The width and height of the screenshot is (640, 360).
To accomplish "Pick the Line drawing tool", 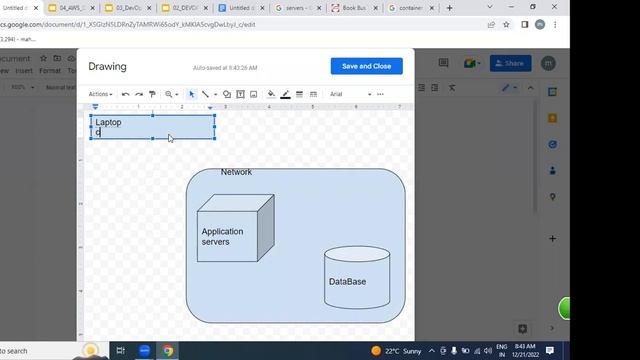I will [205, 94].
